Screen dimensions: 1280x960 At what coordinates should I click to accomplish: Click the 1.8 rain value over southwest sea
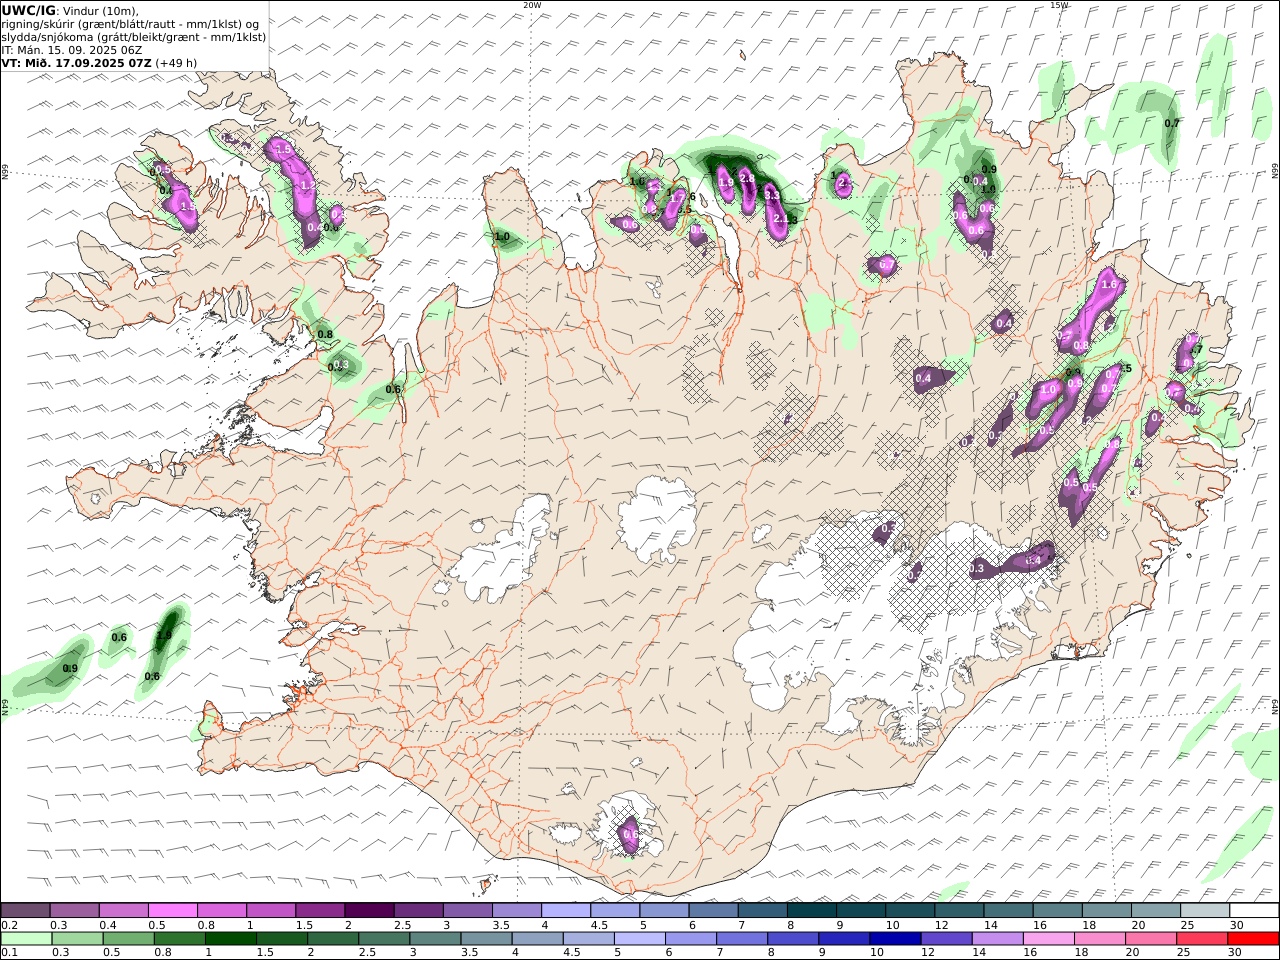tap(165, 635)
